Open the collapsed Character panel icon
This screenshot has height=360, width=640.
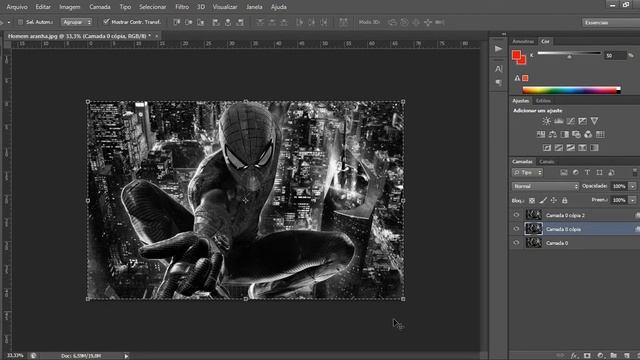tap(498, 69)
